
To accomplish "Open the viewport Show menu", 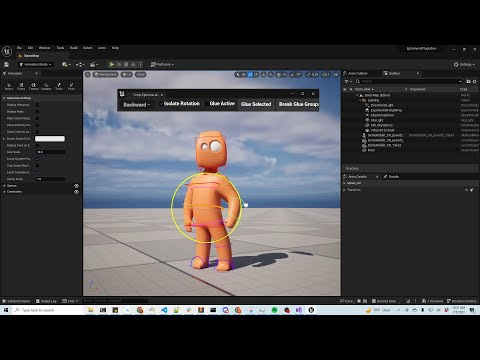I will (x=141, y=74).
